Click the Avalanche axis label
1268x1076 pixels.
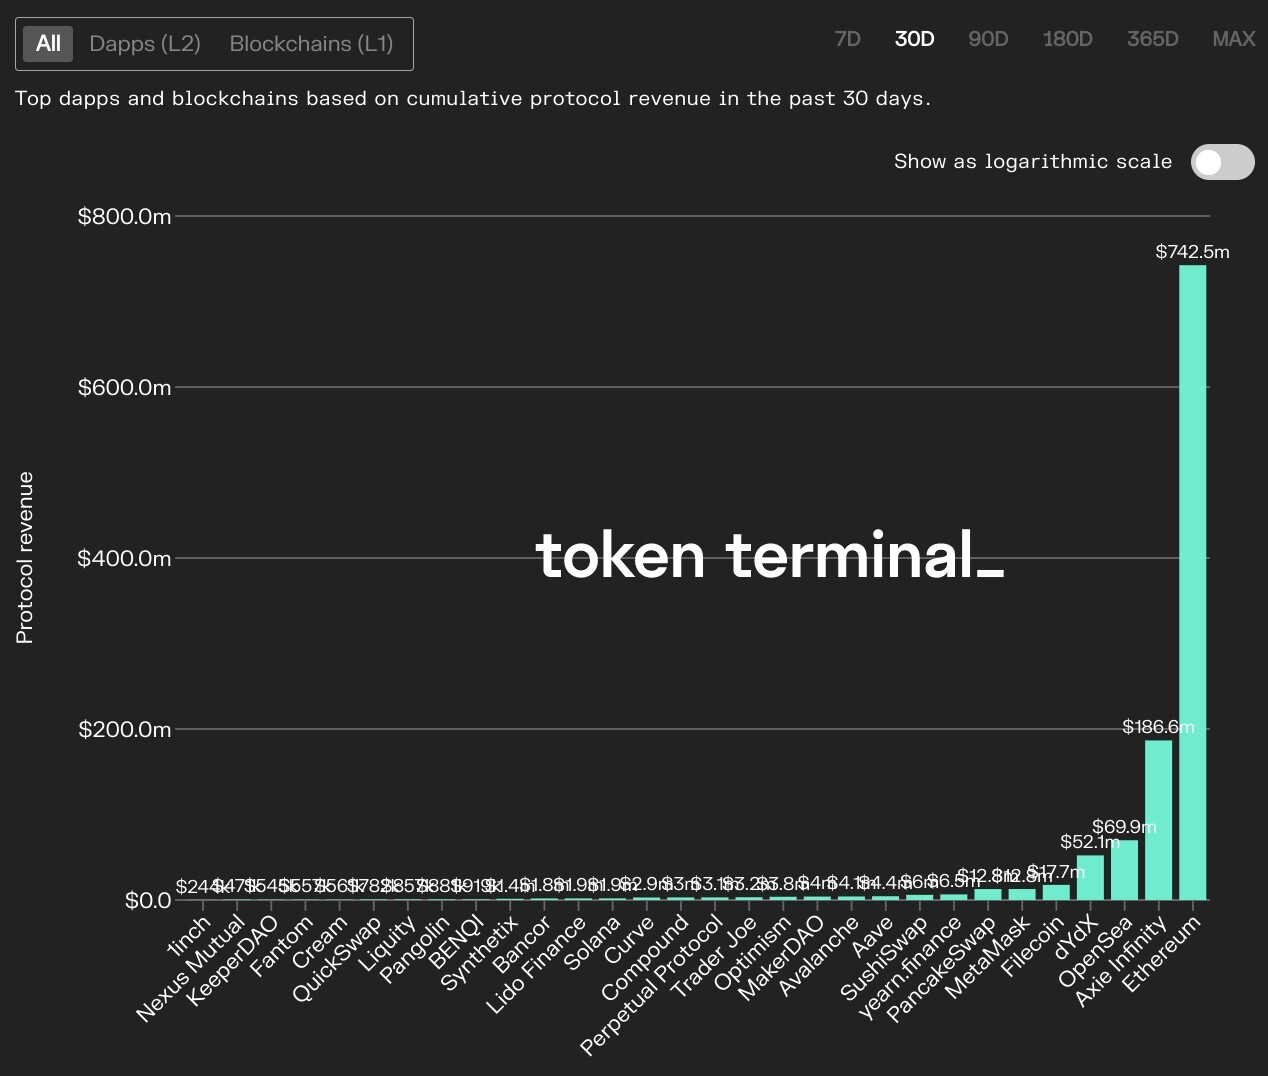[819, 956]
